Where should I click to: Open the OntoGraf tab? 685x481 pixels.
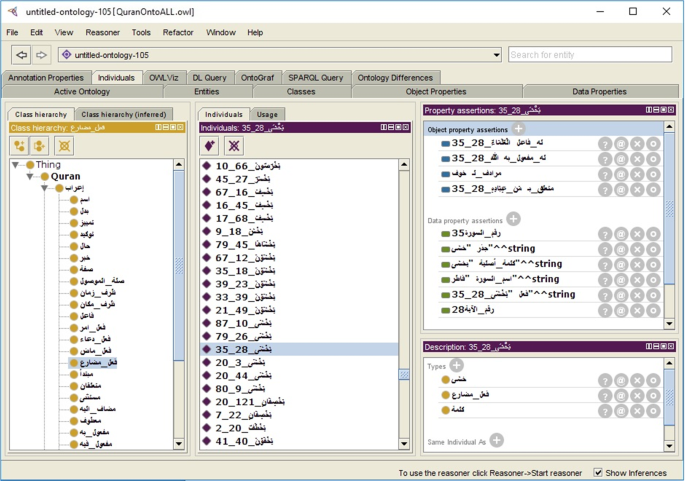[x=257, y=78]
